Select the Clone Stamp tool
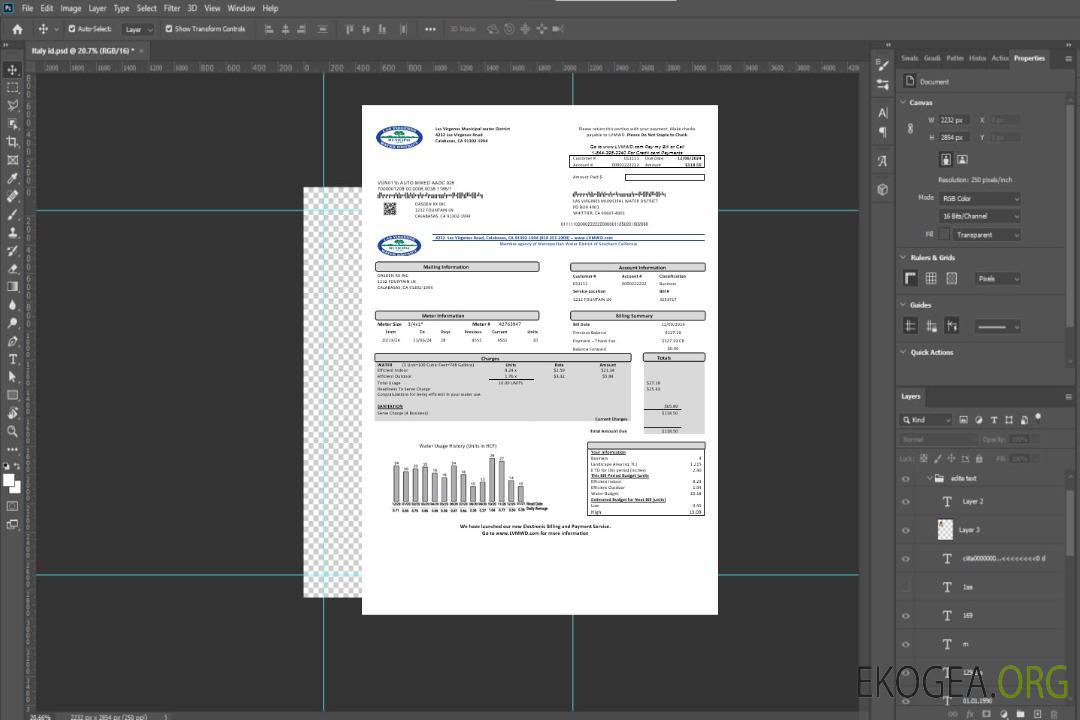This screenshot has width=1080, height=720. 12,232
